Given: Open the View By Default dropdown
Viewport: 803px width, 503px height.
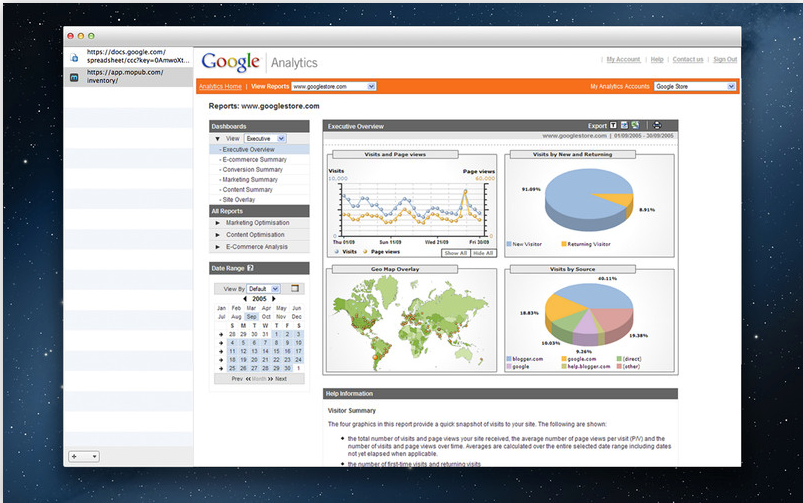Looking at the screenshot, I should pos(263,289).
